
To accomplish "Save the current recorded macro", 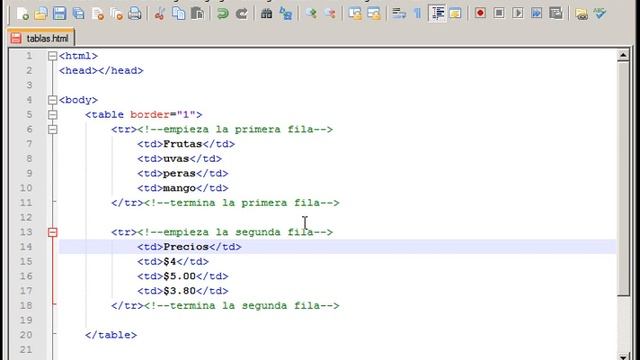I will coord(556,13).
